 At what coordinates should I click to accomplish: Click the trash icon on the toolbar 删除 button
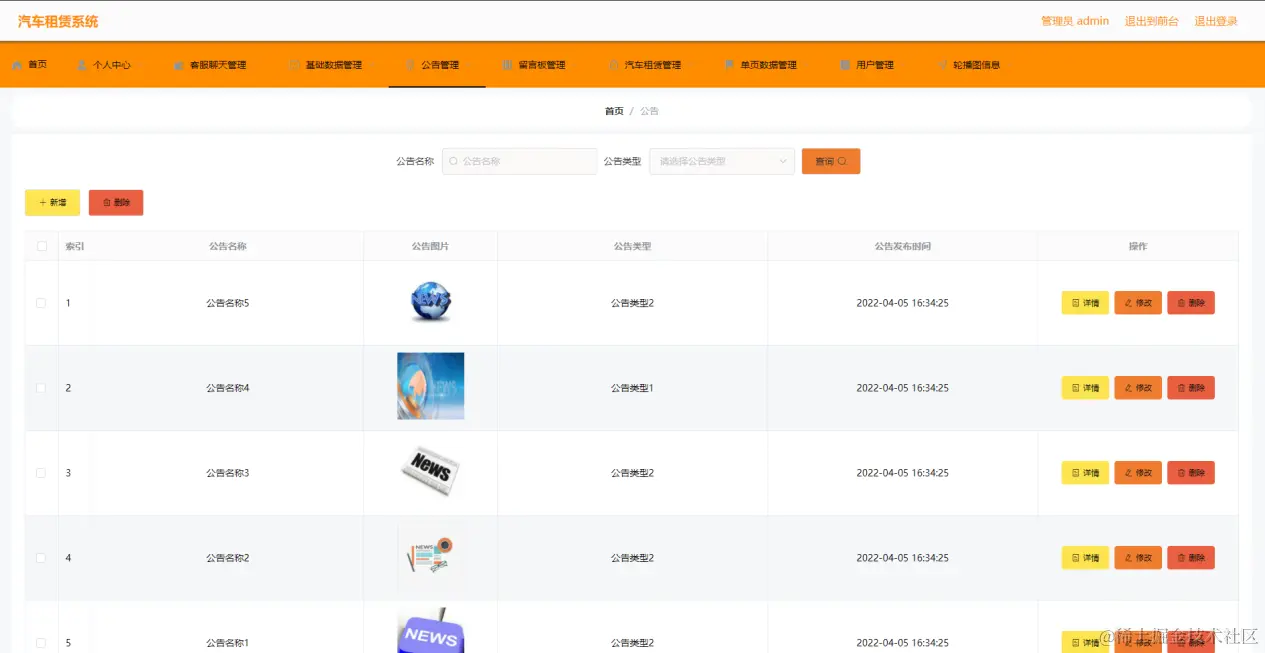point(106,202)
